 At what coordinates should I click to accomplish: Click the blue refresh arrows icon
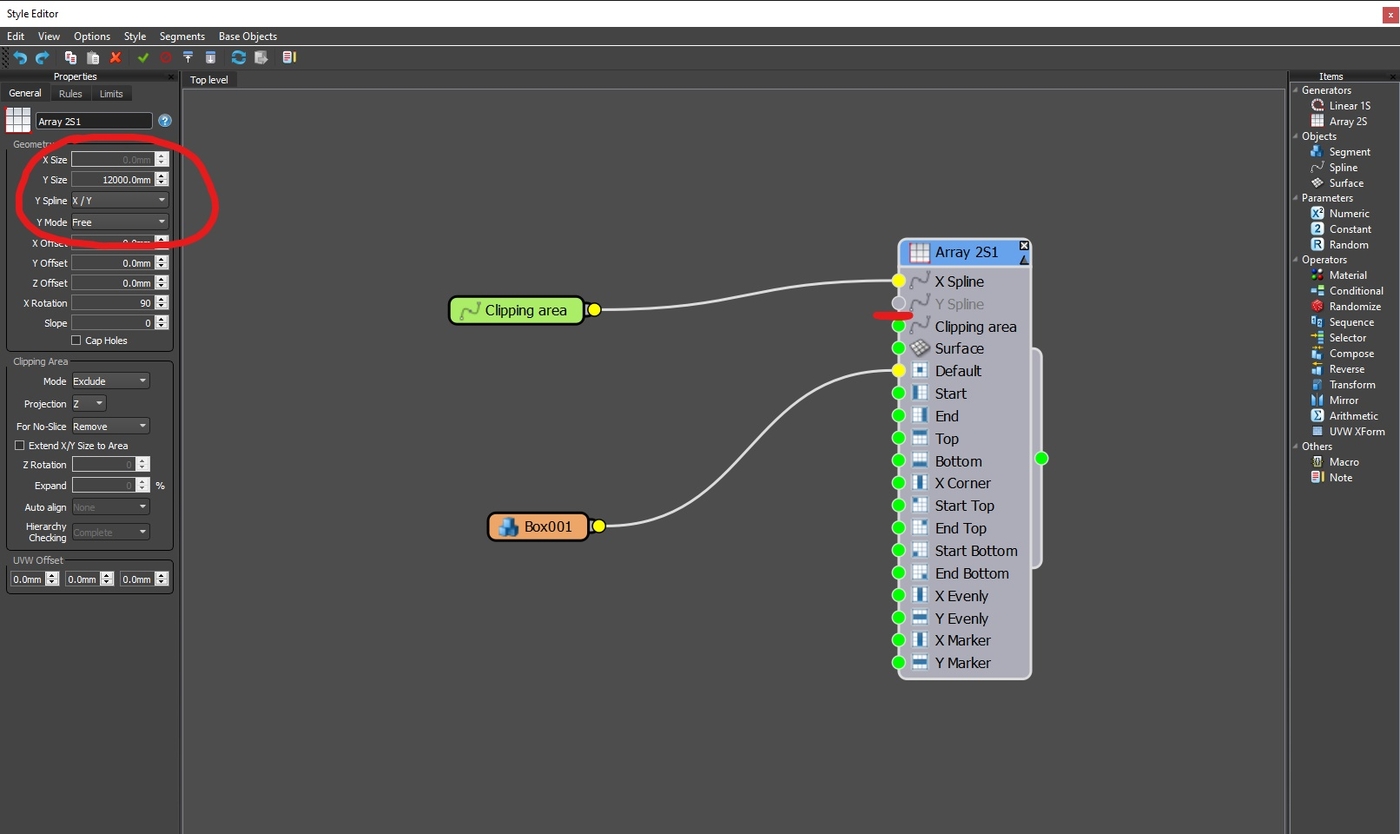[x=238, y=58]
